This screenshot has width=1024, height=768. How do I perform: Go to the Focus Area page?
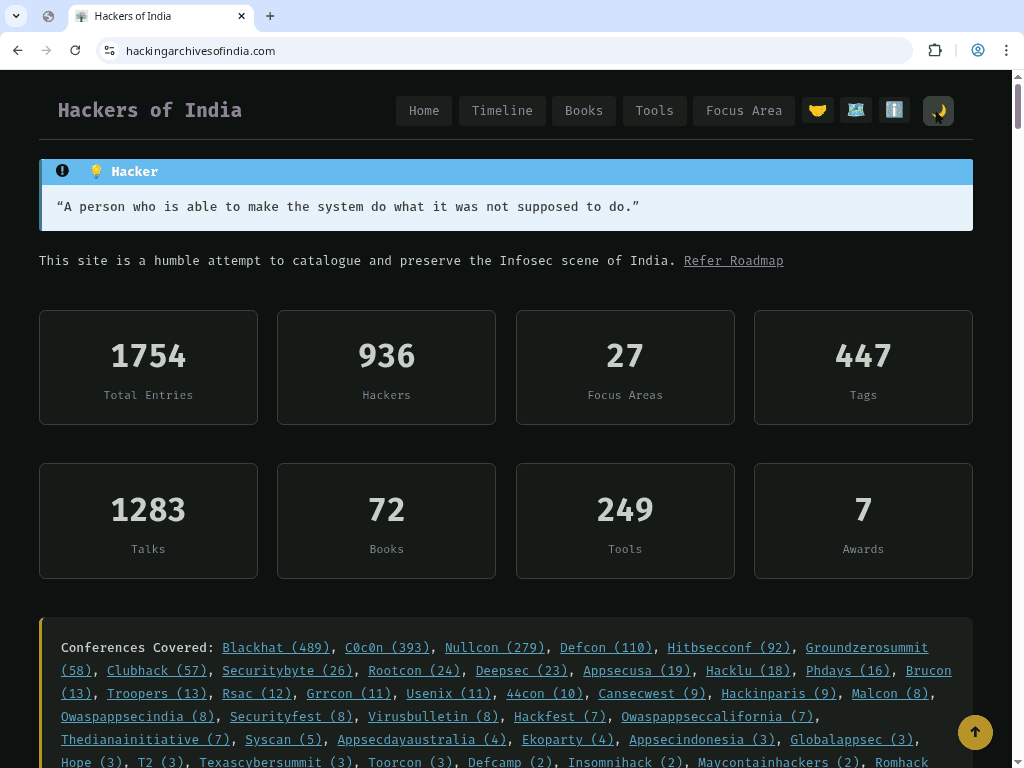(744, 111)
